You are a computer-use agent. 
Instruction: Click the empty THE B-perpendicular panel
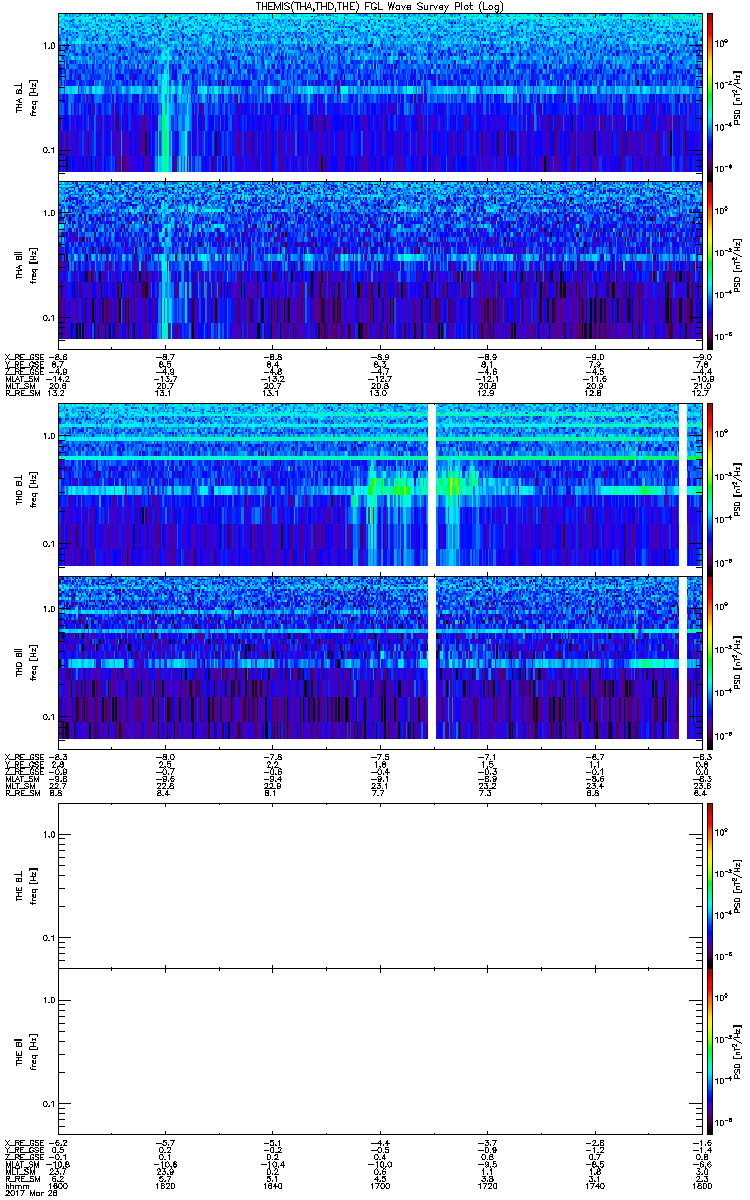pos(381,884)
